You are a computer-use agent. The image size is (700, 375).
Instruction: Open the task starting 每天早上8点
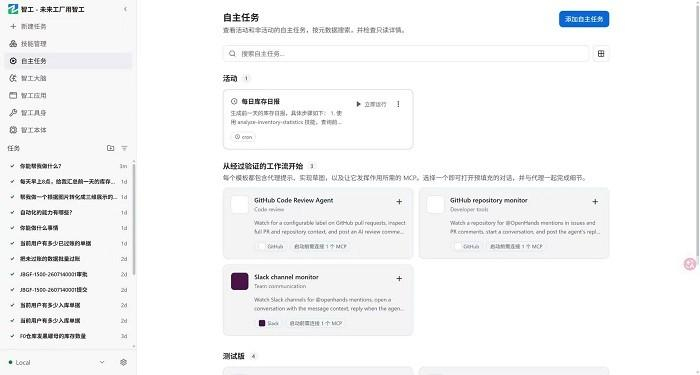tap(68, 182)
